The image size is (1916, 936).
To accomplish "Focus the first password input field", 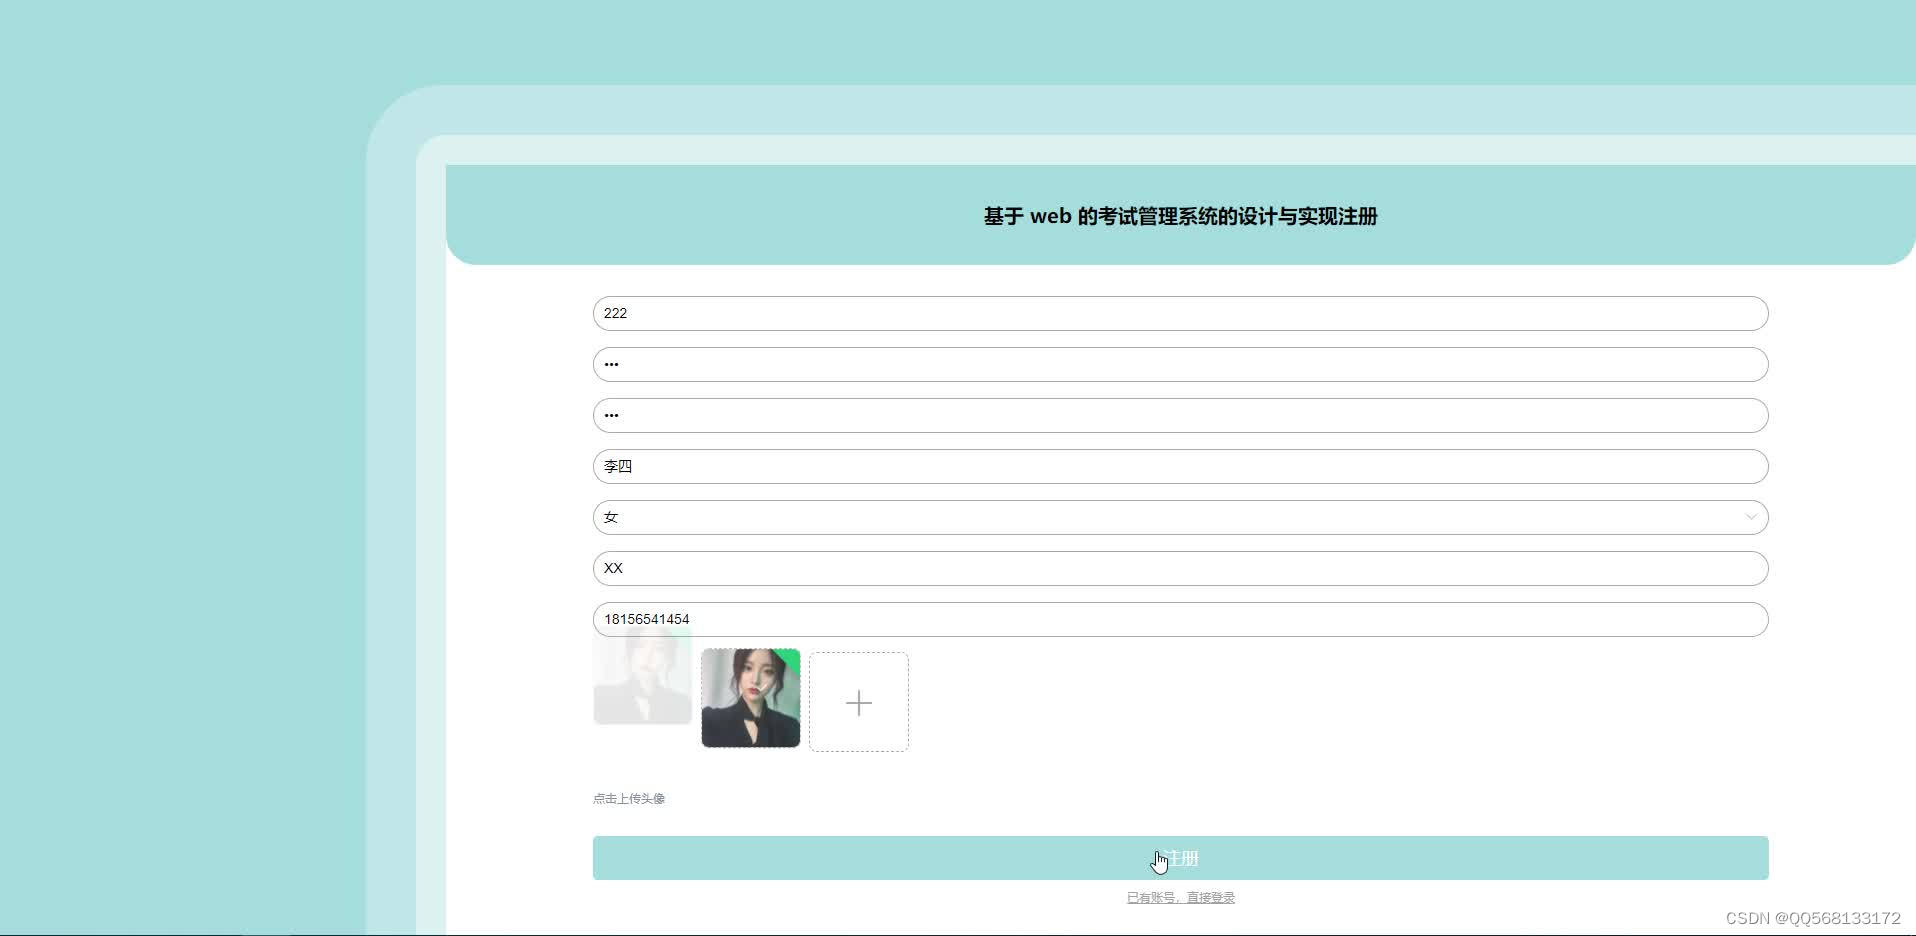I will point(1179,364).
